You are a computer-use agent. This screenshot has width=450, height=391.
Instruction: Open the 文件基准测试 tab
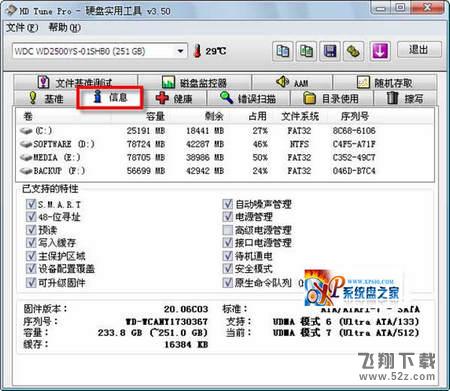(76, 82)
